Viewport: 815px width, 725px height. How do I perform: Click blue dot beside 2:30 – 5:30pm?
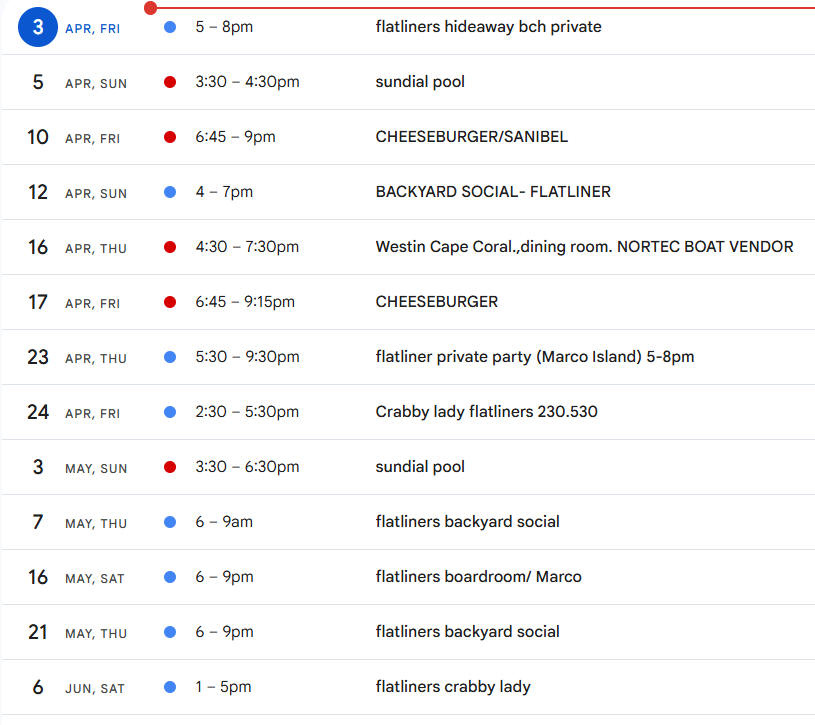tap(170, 412)
